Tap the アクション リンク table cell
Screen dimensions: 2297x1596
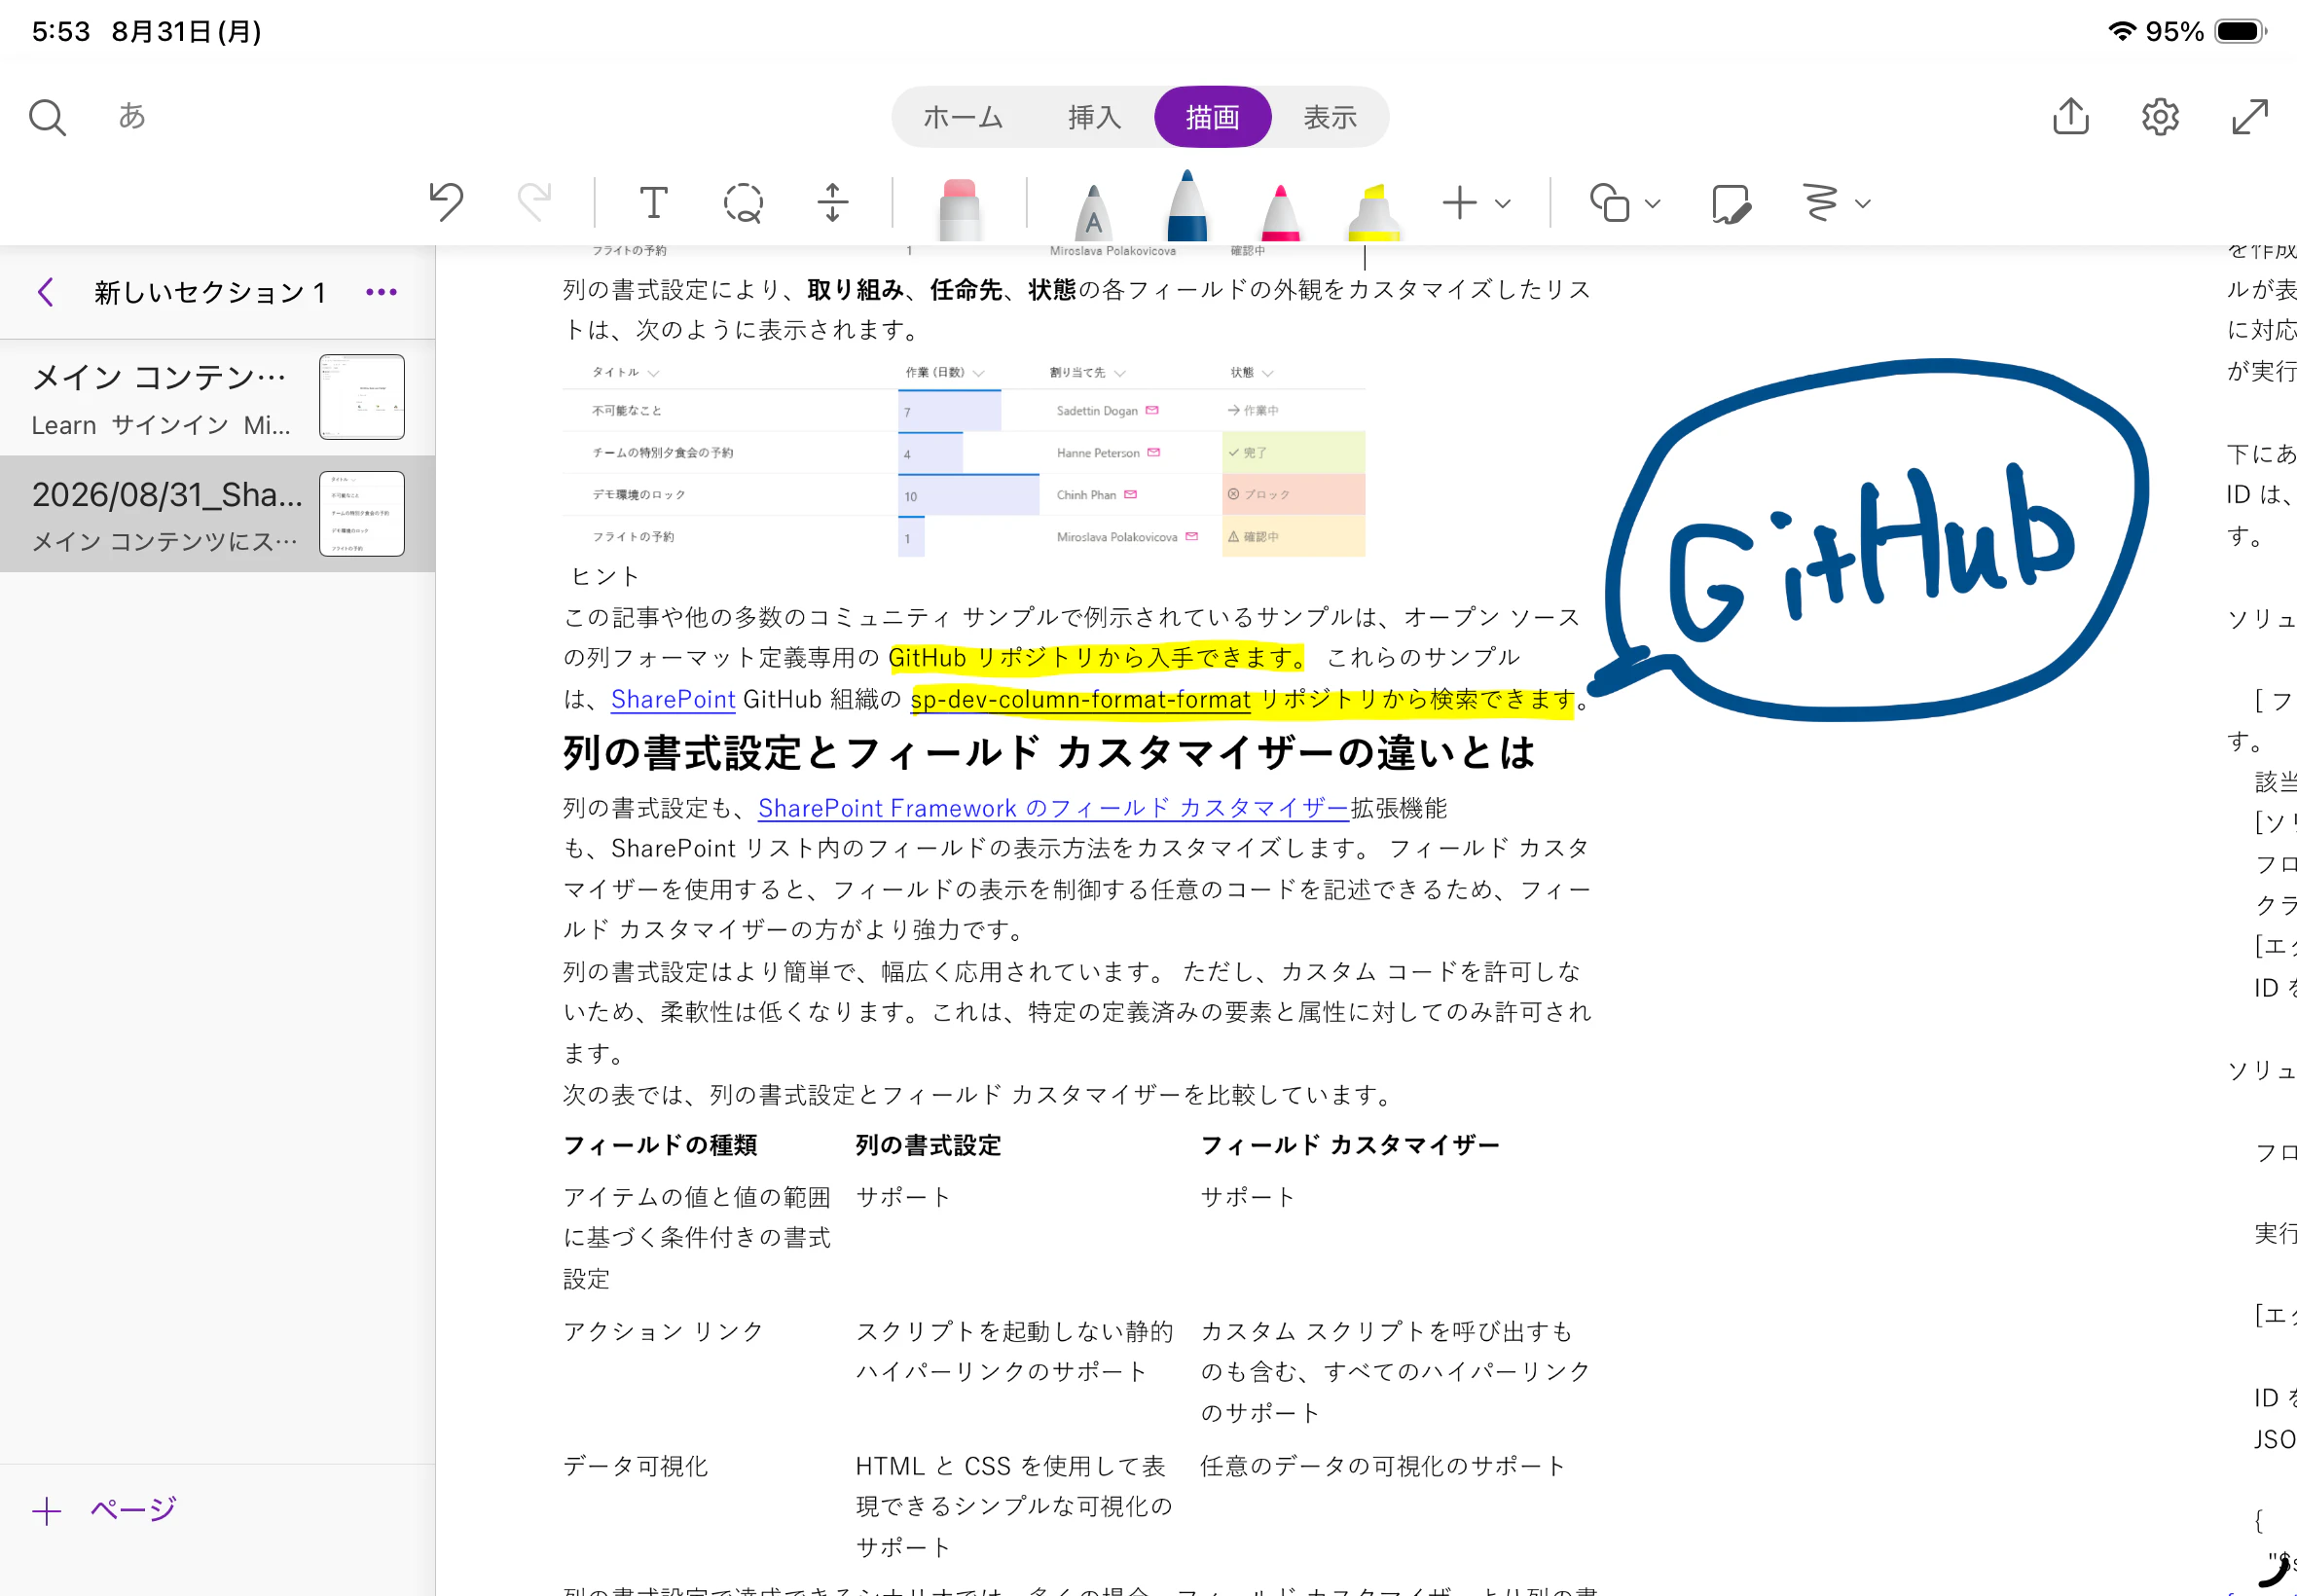tap(663, 1331)
